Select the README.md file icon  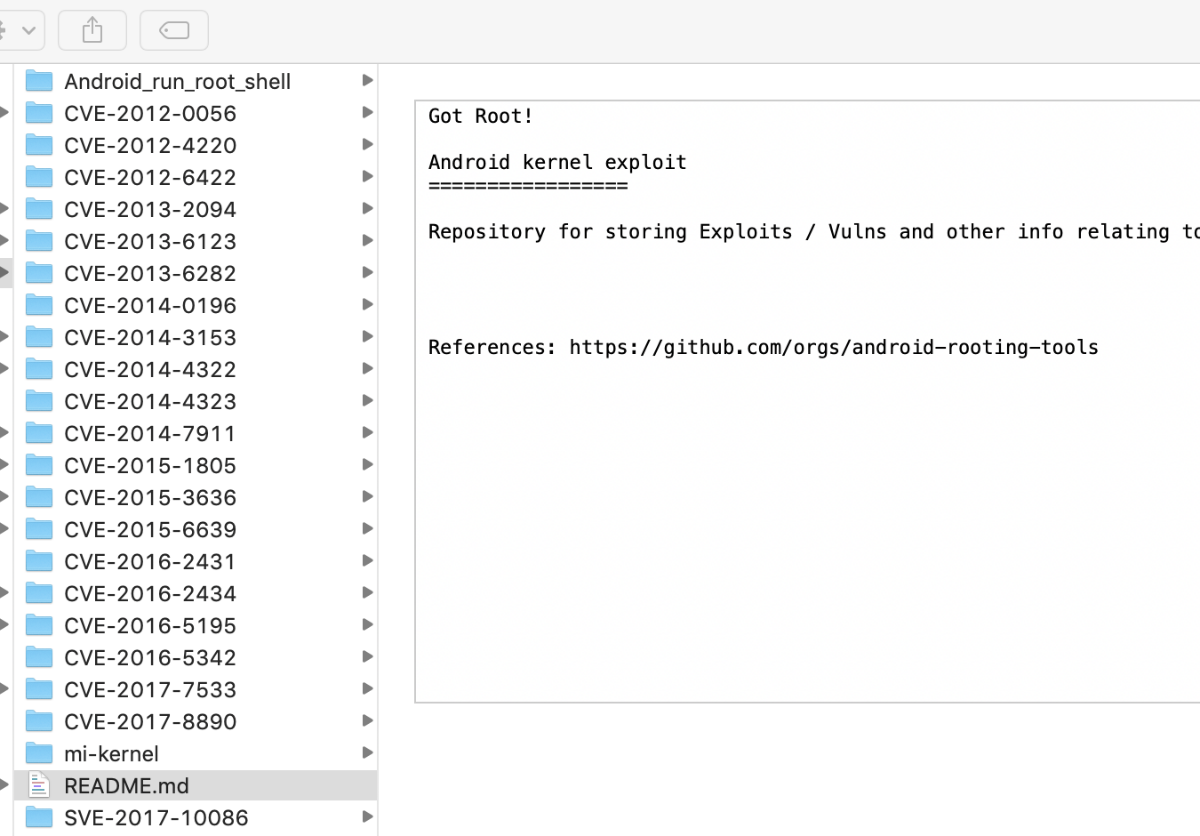point(38,785)
